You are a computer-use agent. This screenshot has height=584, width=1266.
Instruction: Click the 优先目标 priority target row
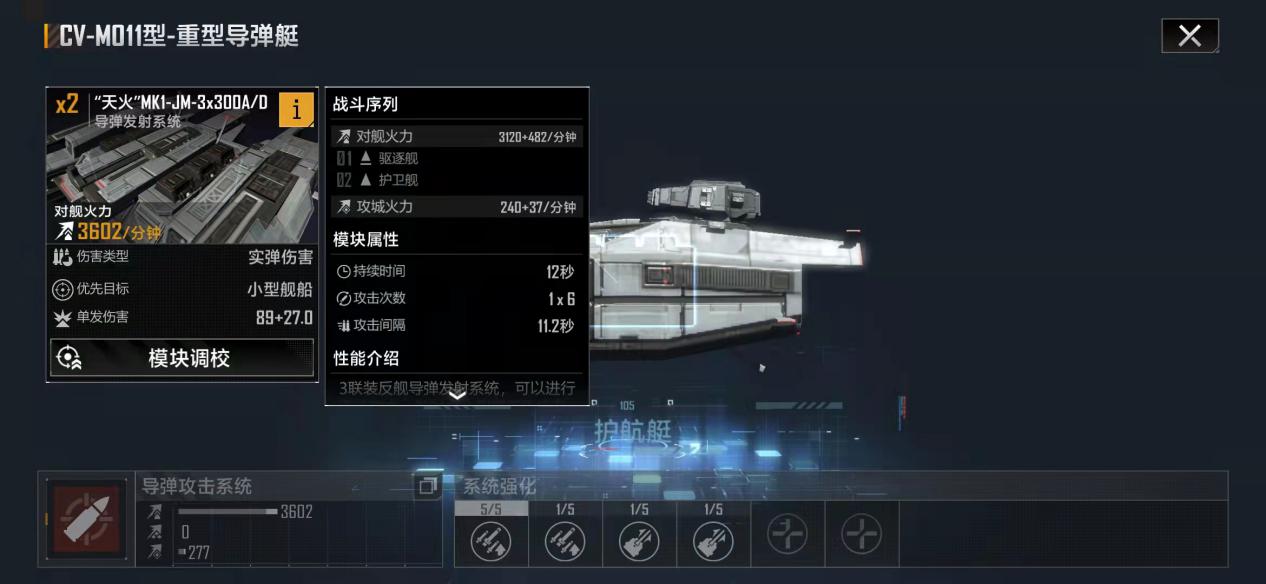click(182, 289)
